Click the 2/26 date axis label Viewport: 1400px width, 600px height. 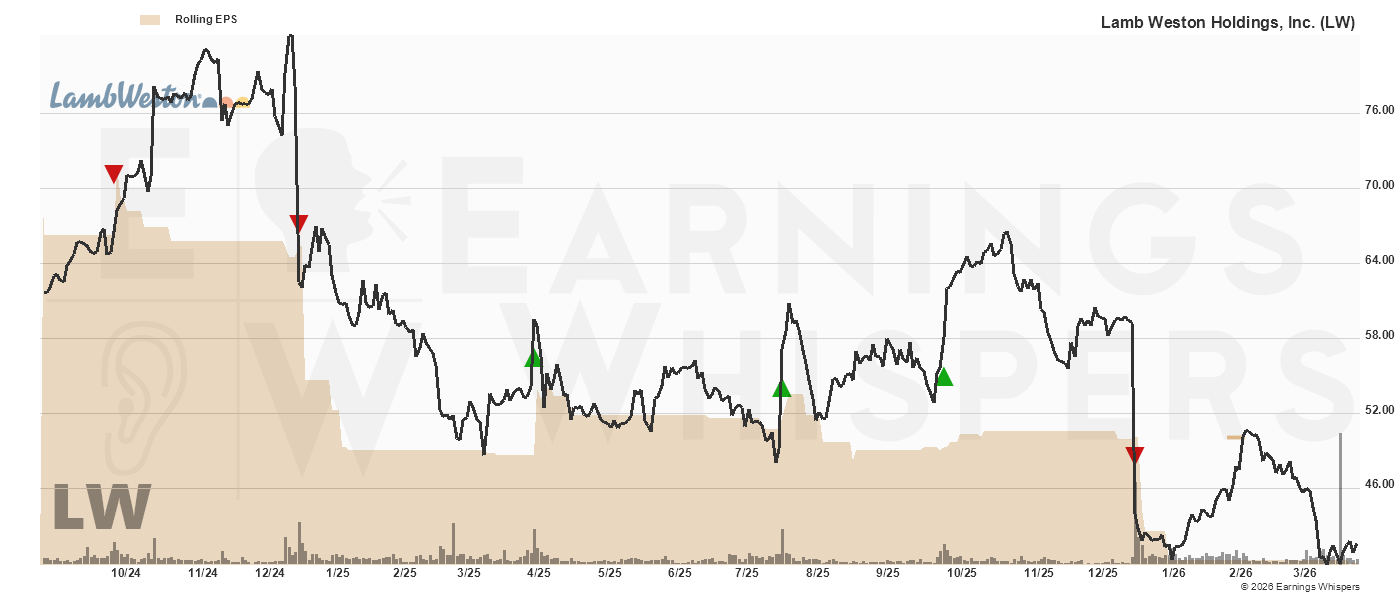(x=1240, y=573)
